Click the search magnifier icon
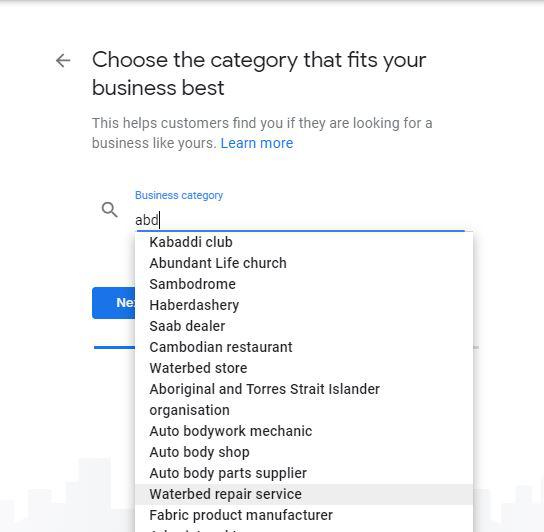Image resolution: width=544 pixels, height=532 pixels. click(x=109, y=210)
